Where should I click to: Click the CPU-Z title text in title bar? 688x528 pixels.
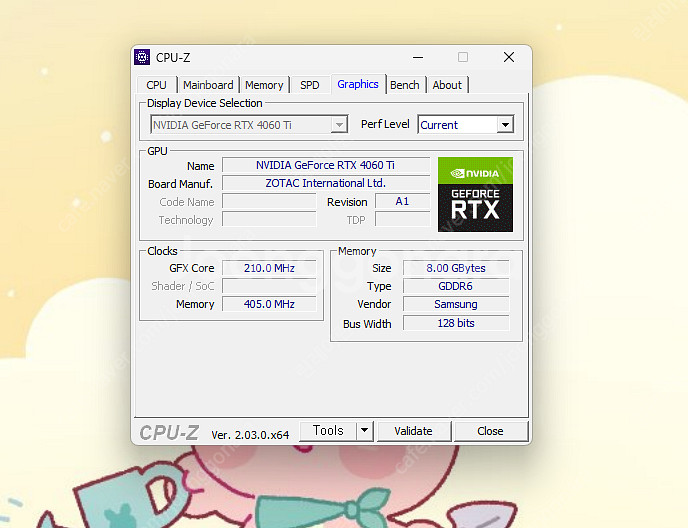(173, 57)
